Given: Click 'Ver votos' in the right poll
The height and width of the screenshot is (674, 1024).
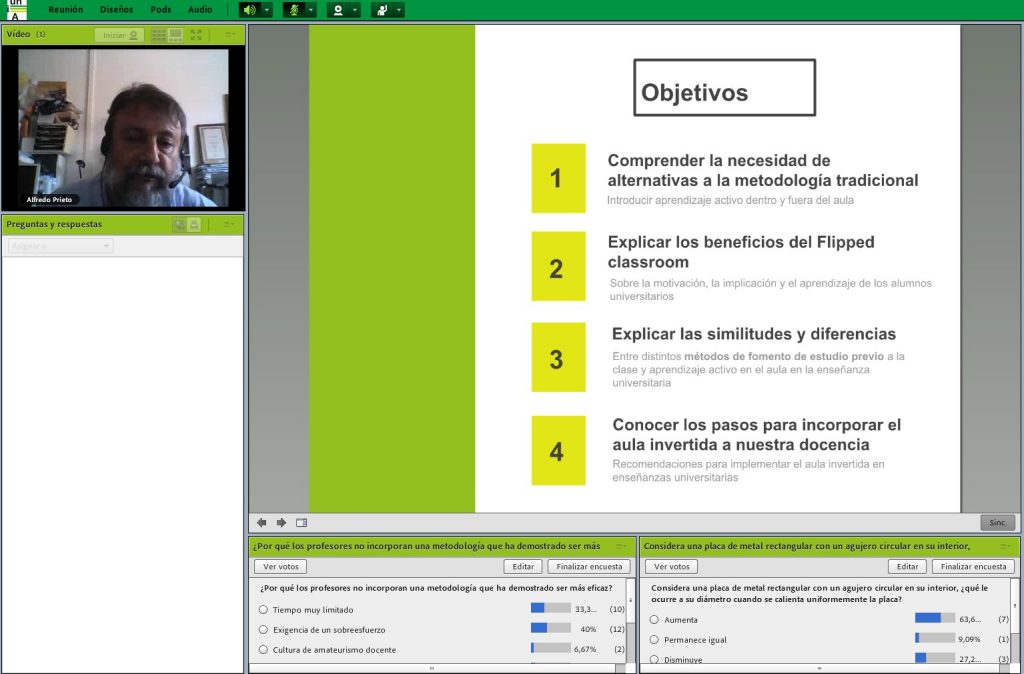Looking at the screenshot, I should tap(671, 567).
